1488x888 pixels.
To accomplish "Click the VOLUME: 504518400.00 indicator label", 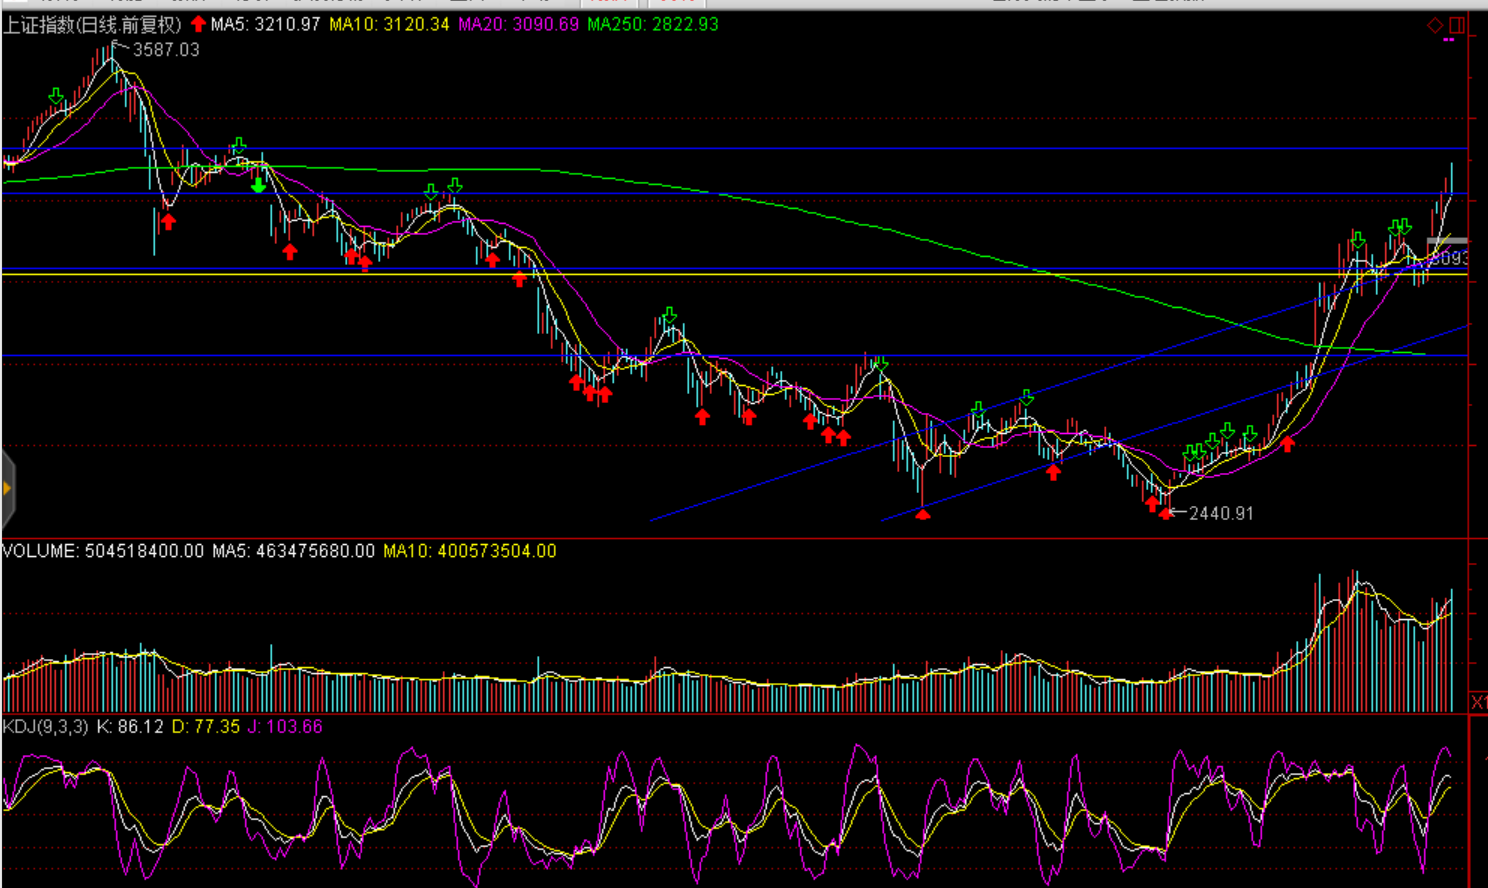I will tap(103, 551).
